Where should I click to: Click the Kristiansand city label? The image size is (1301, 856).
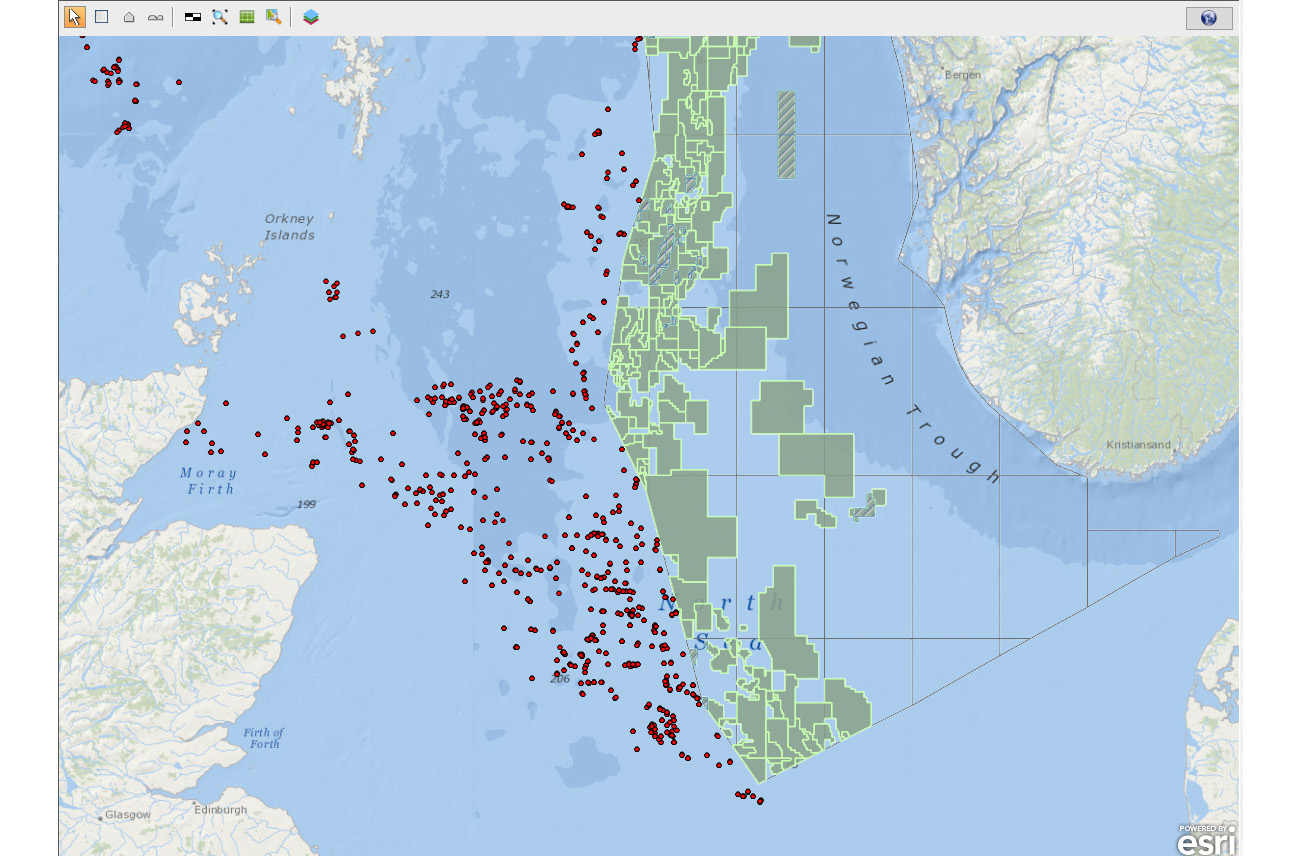[1138, 445]
